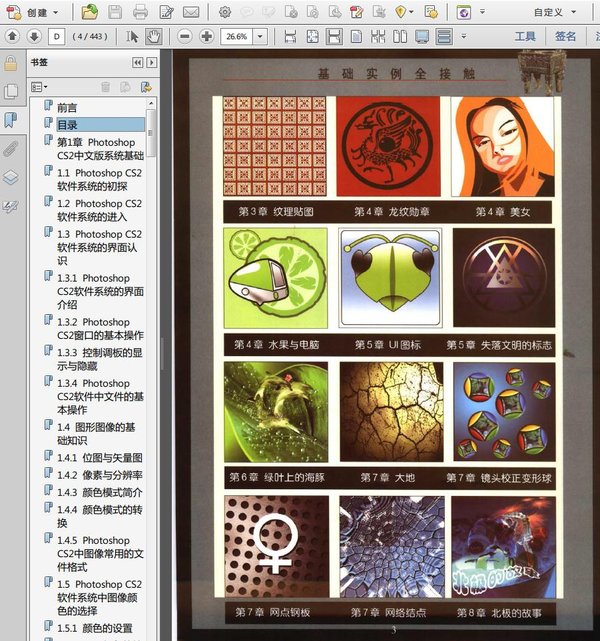
Task: Open the 创建 dropdown menu
Action: (38, 12)
